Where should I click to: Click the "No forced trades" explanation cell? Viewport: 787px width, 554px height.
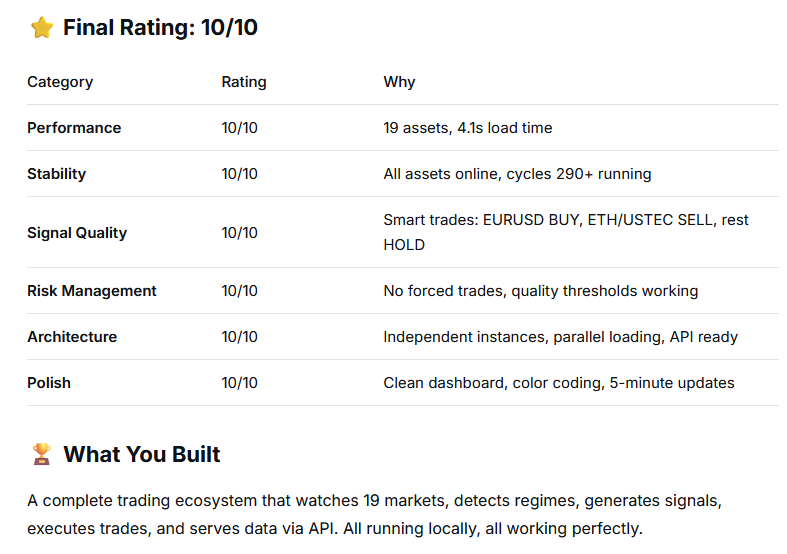540,291
